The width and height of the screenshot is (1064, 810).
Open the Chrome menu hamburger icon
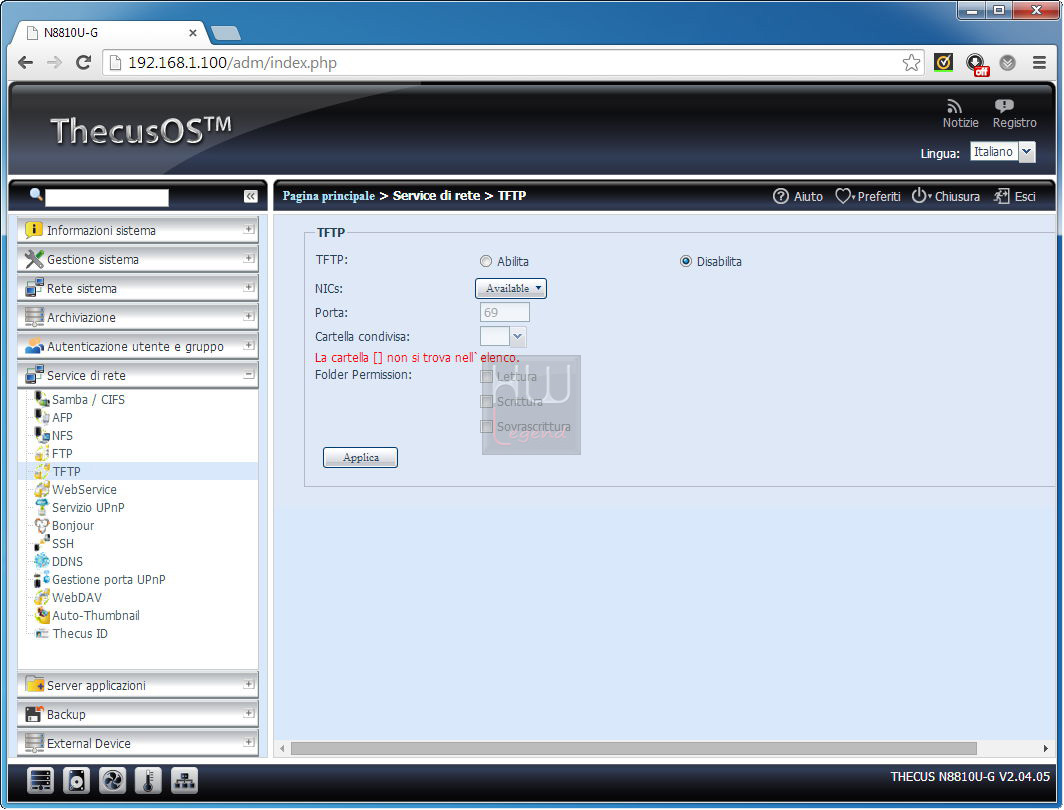pos(1039,62)
